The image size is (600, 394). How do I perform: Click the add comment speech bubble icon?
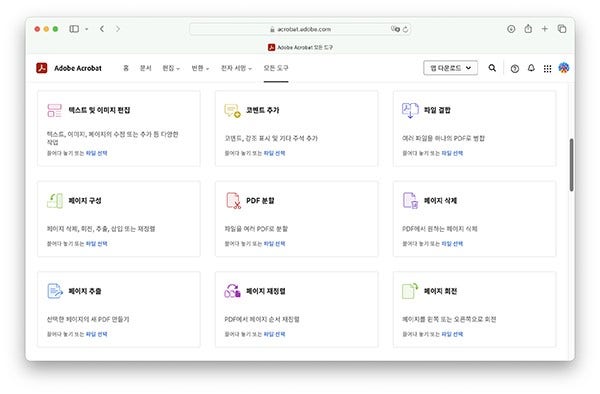click(232, 111)
